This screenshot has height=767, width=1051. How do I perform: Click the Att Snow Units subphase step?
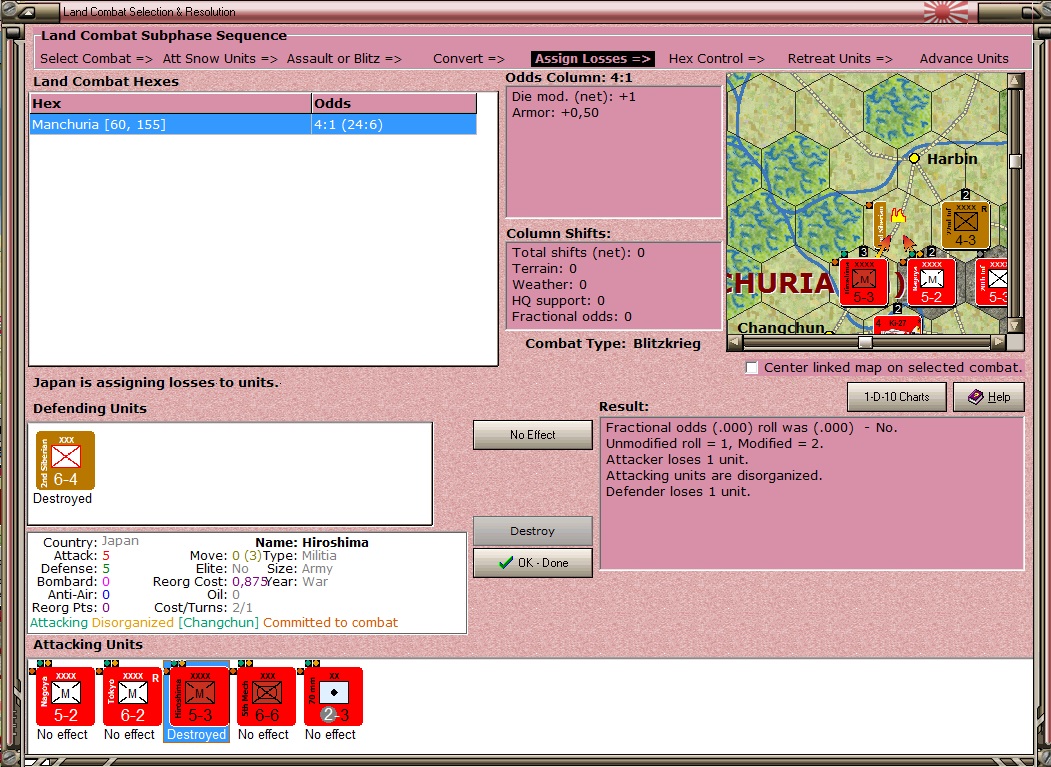(x=220, y=58)
